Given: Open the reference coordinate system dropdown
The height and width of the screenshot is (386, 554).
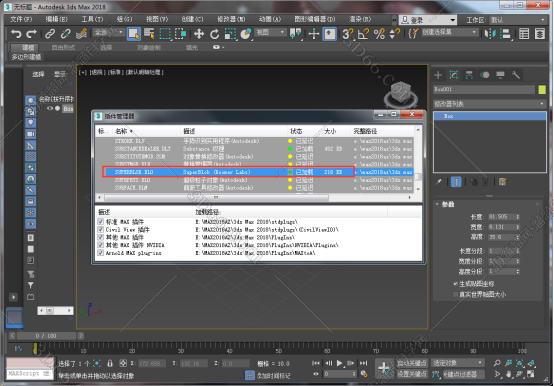Looking at the screenshot, I should pos(270,32).
